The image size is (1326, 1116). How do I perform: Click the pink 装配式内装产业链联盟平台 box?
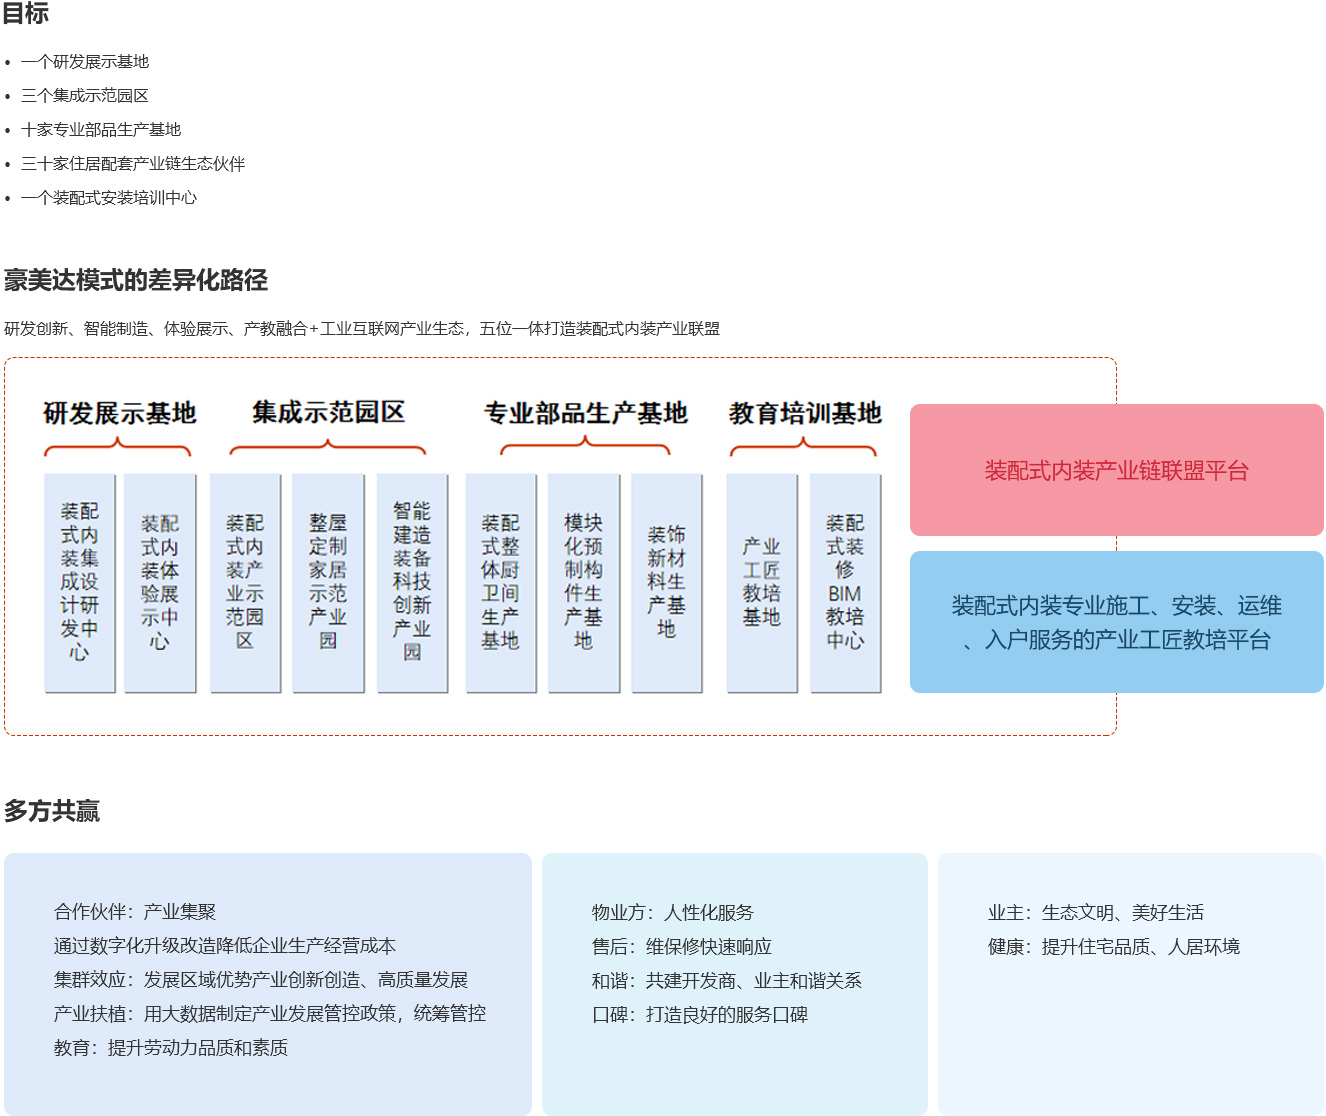[1117, 470]
